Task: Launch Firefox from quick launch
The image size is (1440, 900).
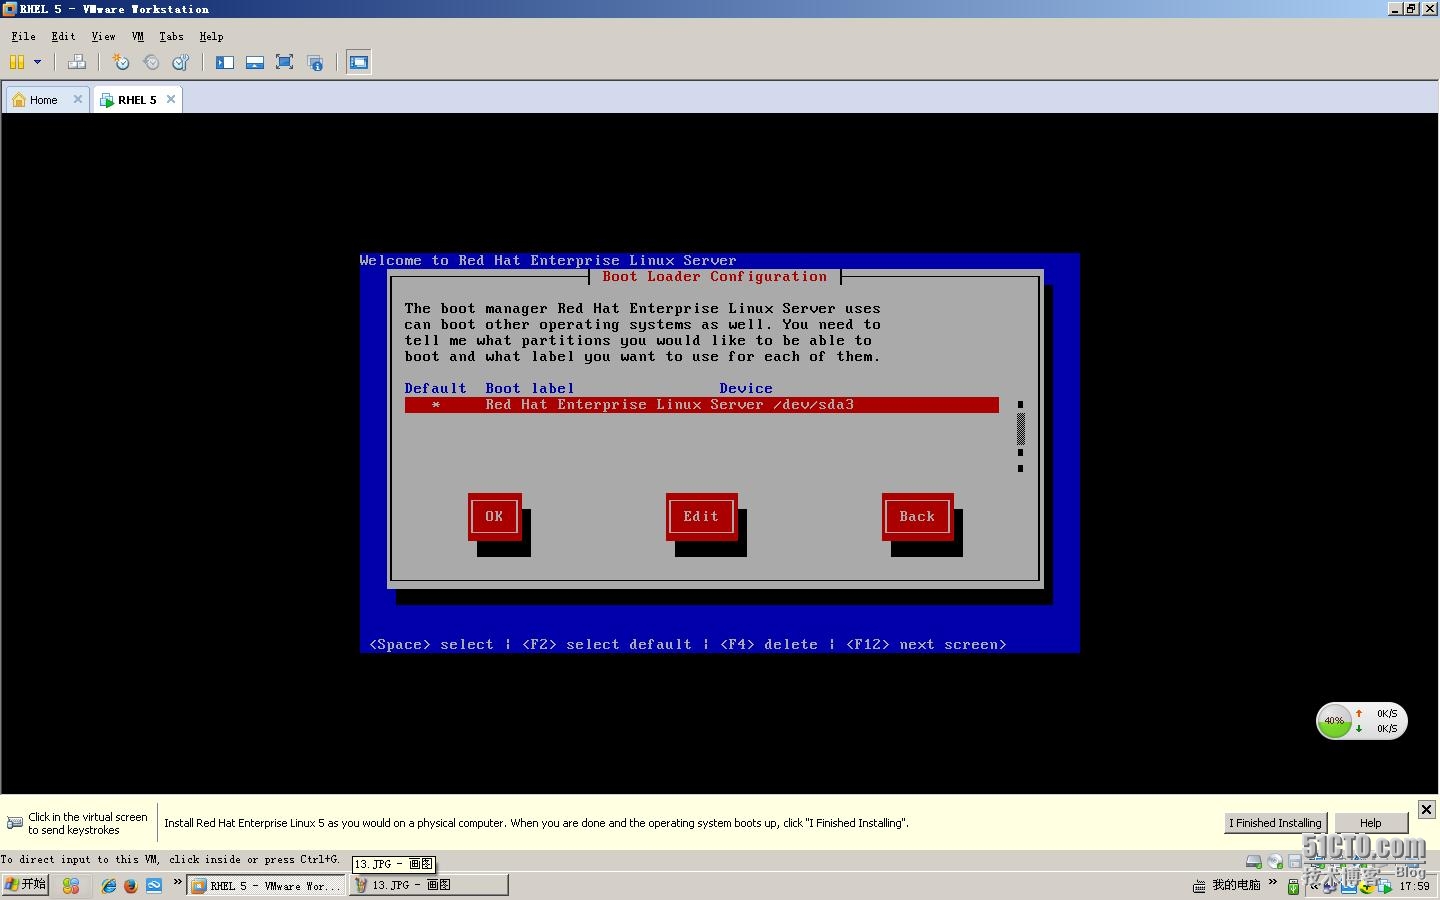Action: point(131,886)
